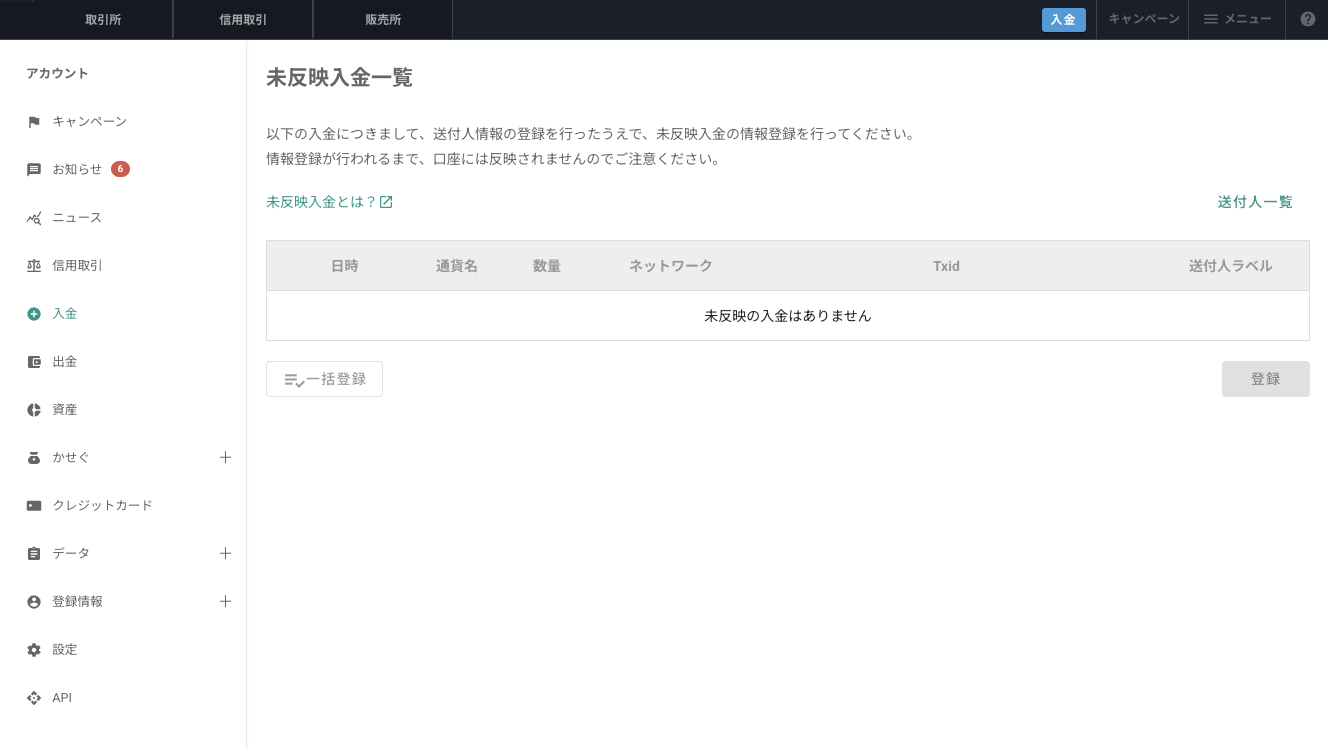Click the hamburger icon next to メニュー

coord(1210,19)
